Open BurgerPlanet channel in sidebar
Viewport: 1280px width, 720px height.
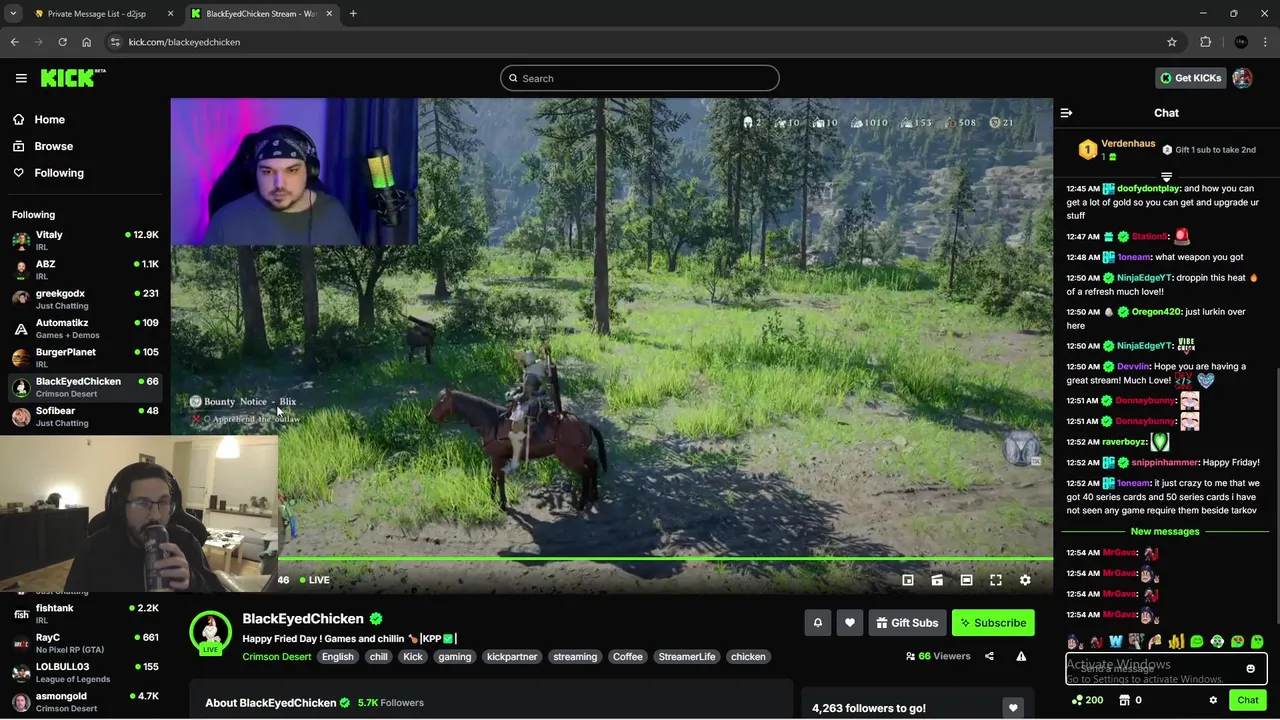85,357
